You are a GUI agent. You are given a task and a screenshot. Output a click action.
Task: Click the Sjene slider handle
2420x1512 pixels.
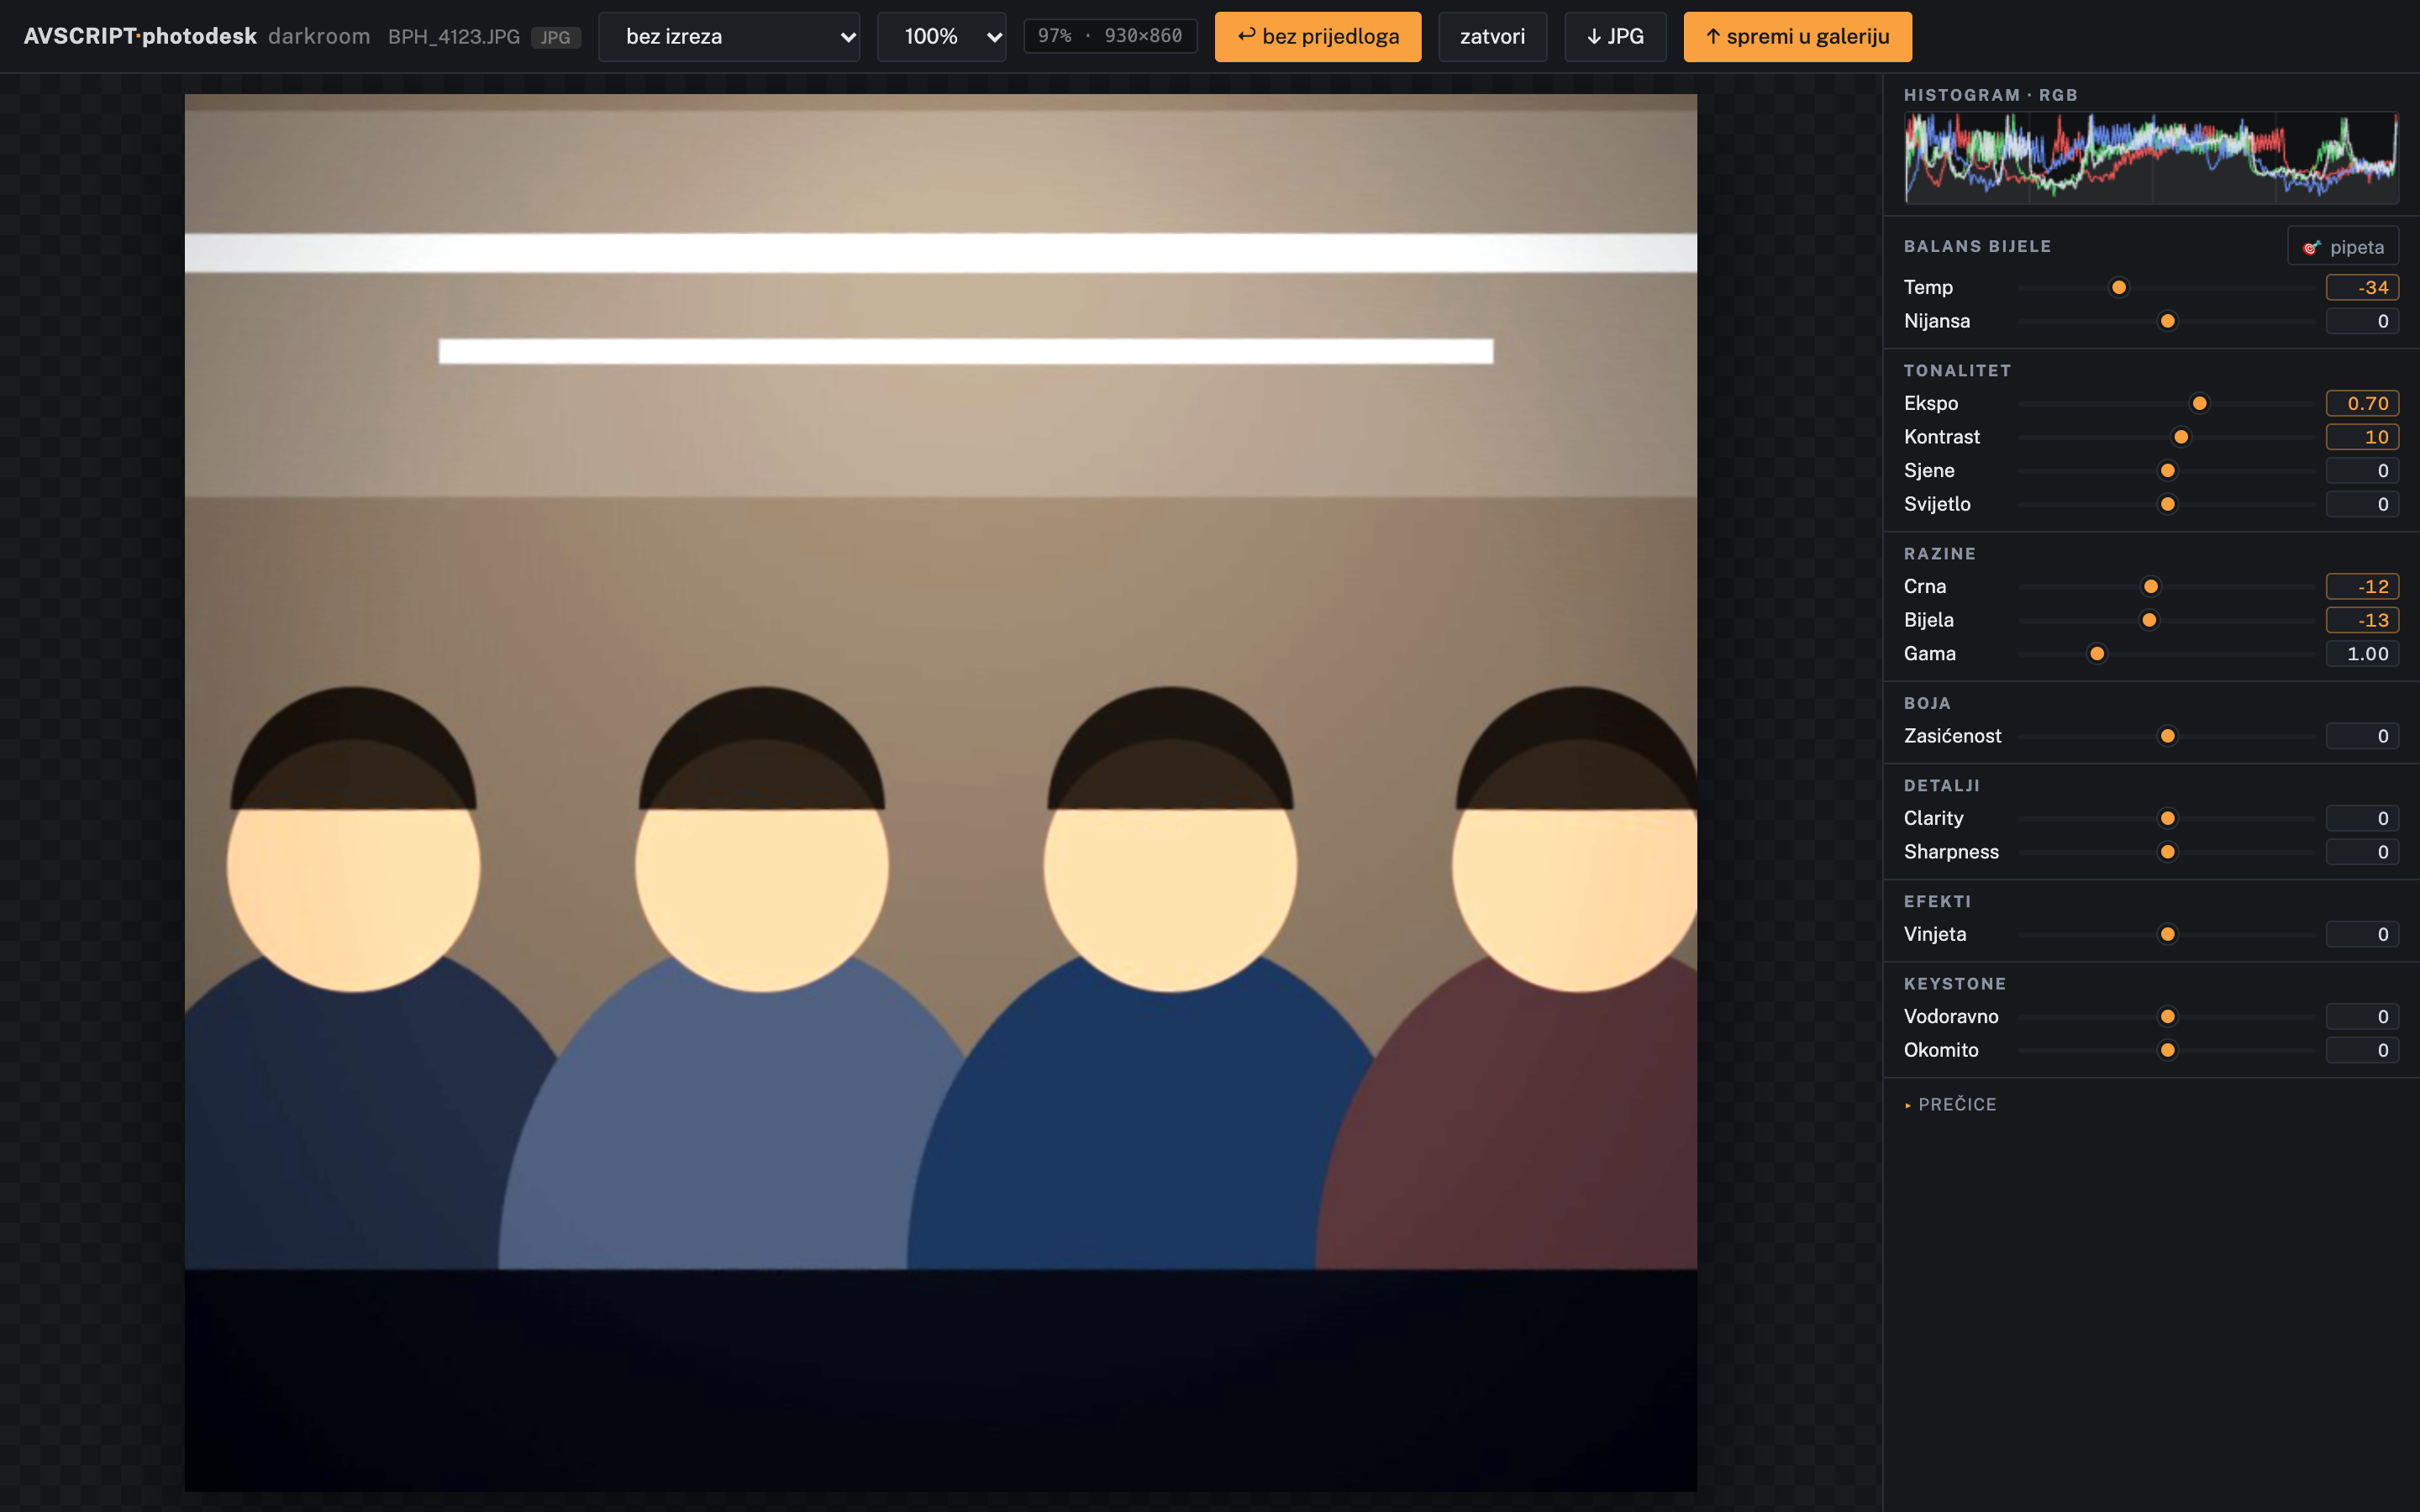[x=2167, y=471]
